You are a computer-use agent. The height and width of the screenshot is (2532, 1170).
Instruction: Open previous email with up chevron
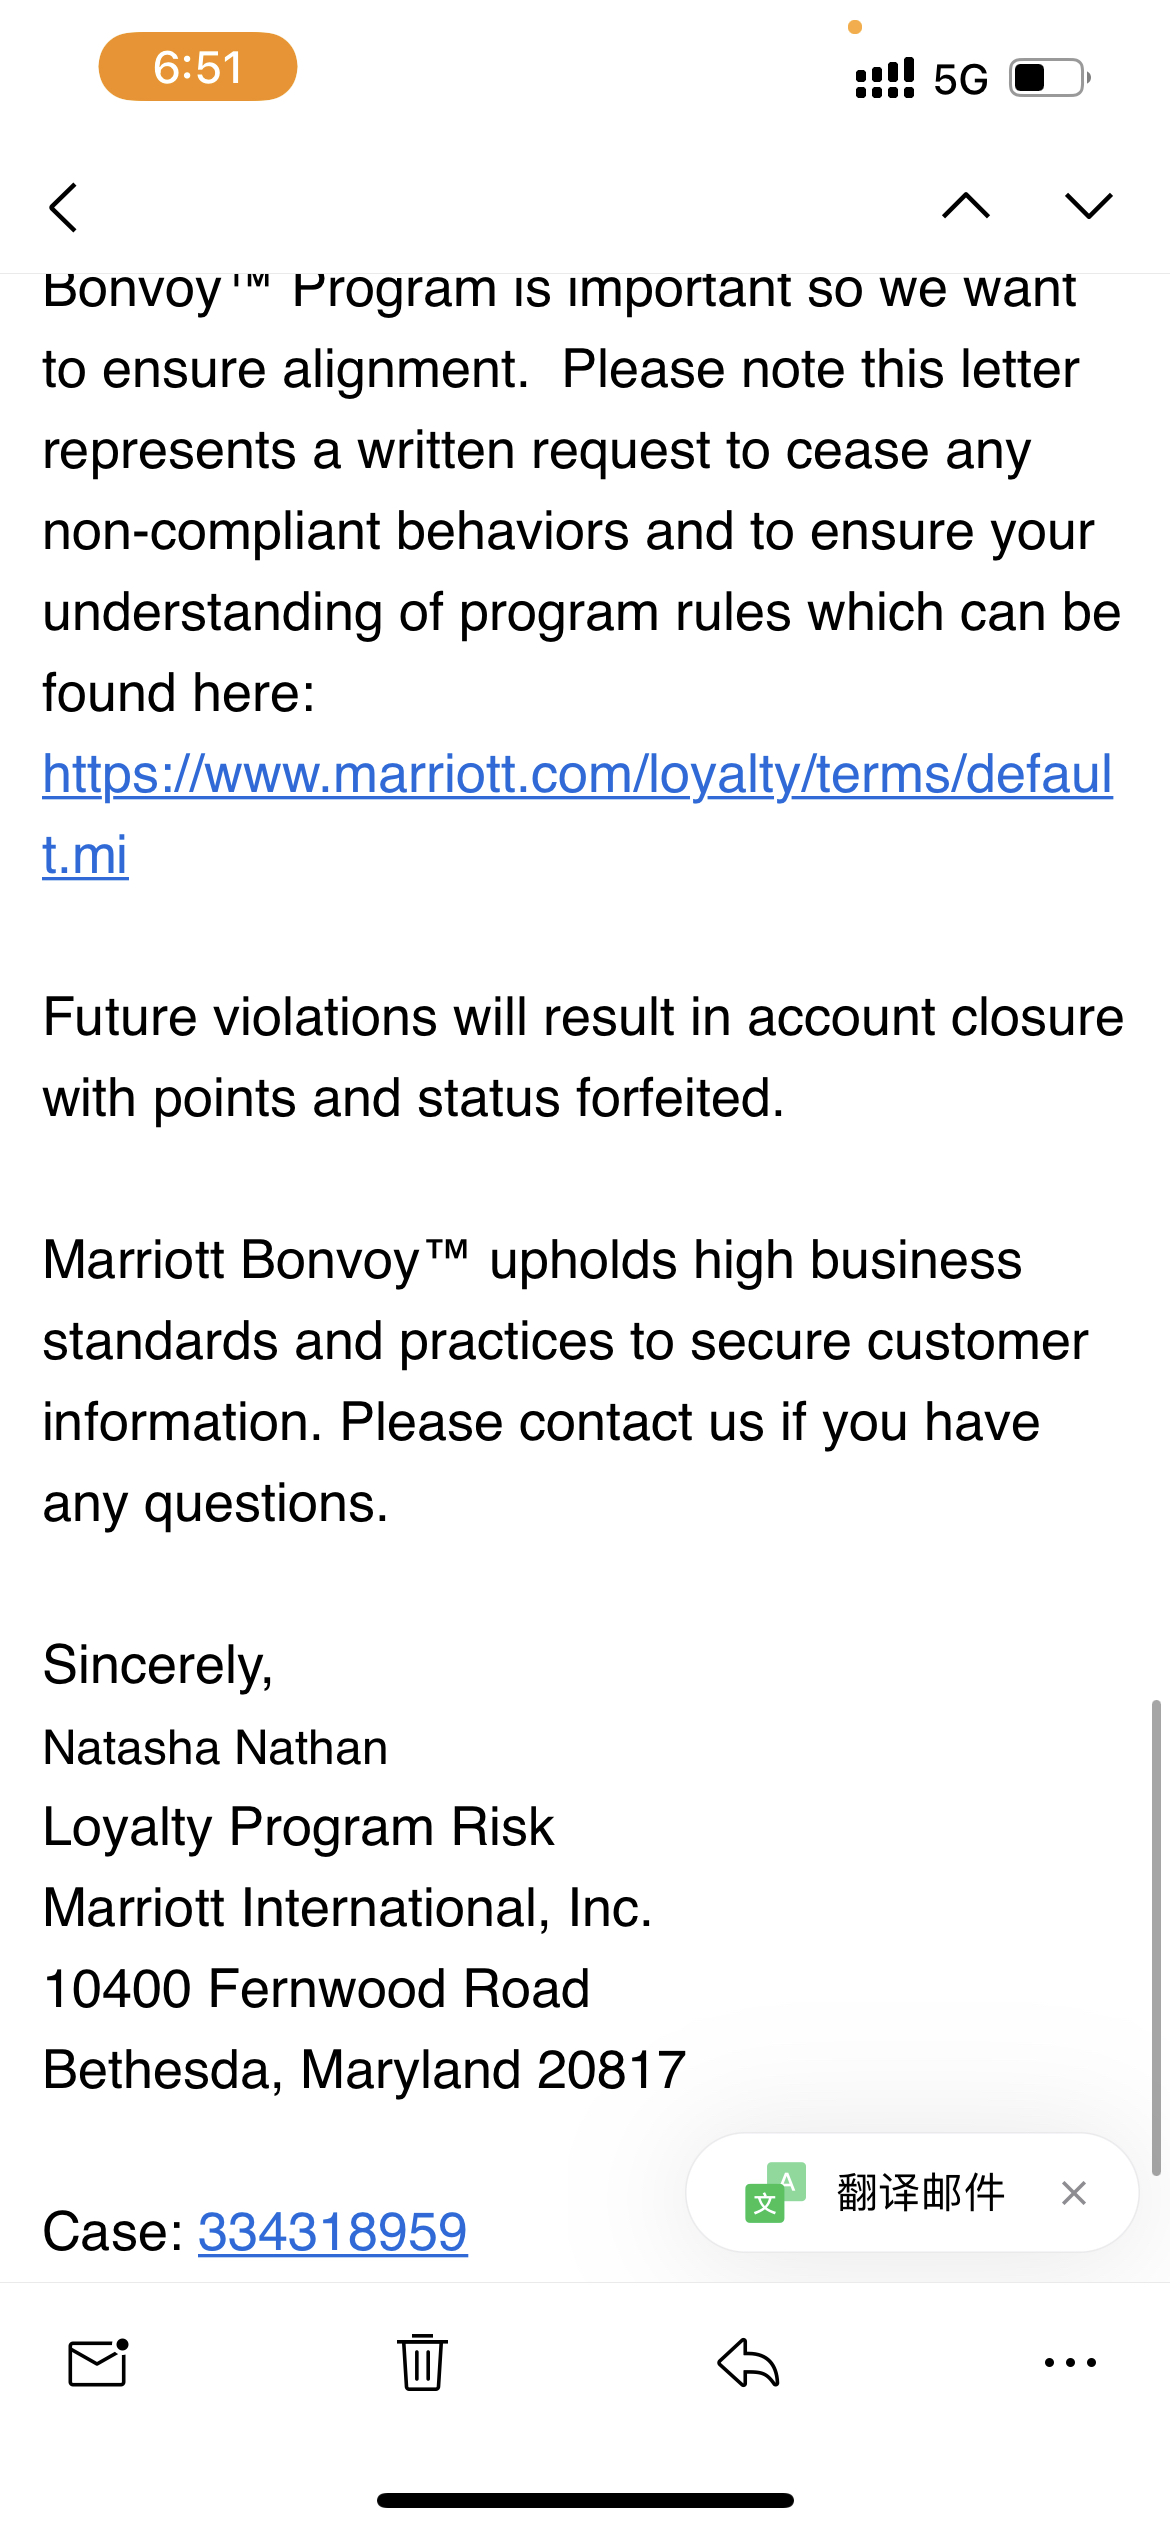click(966, 205)
